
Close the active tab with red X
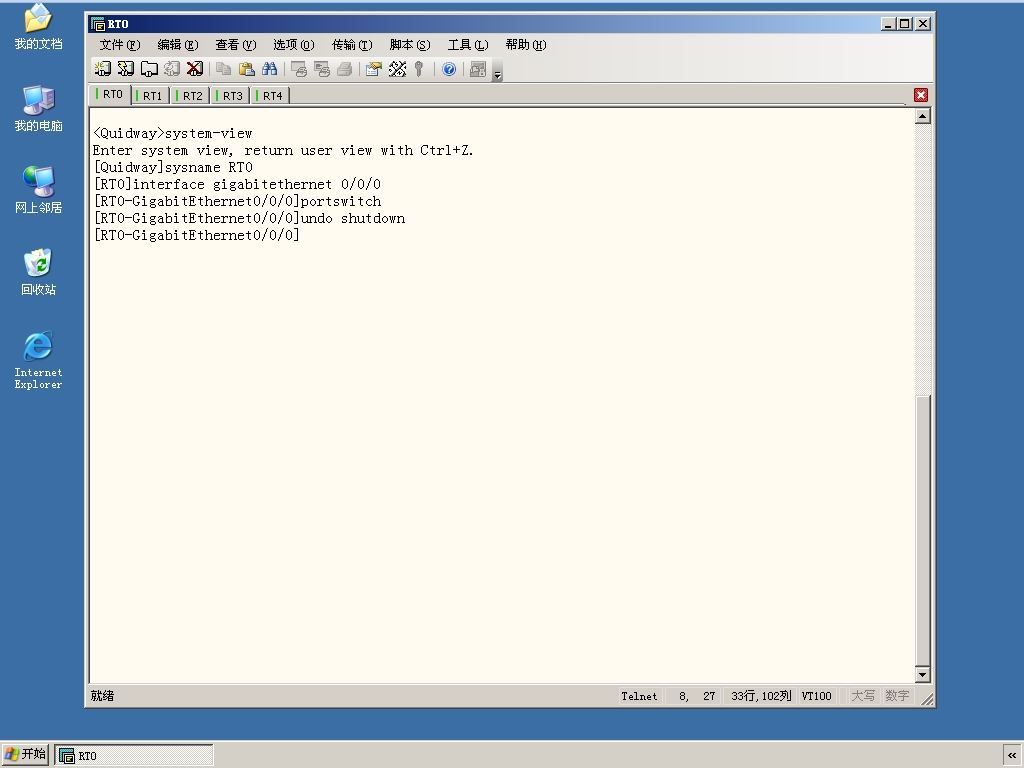click(x=921, y=95)
